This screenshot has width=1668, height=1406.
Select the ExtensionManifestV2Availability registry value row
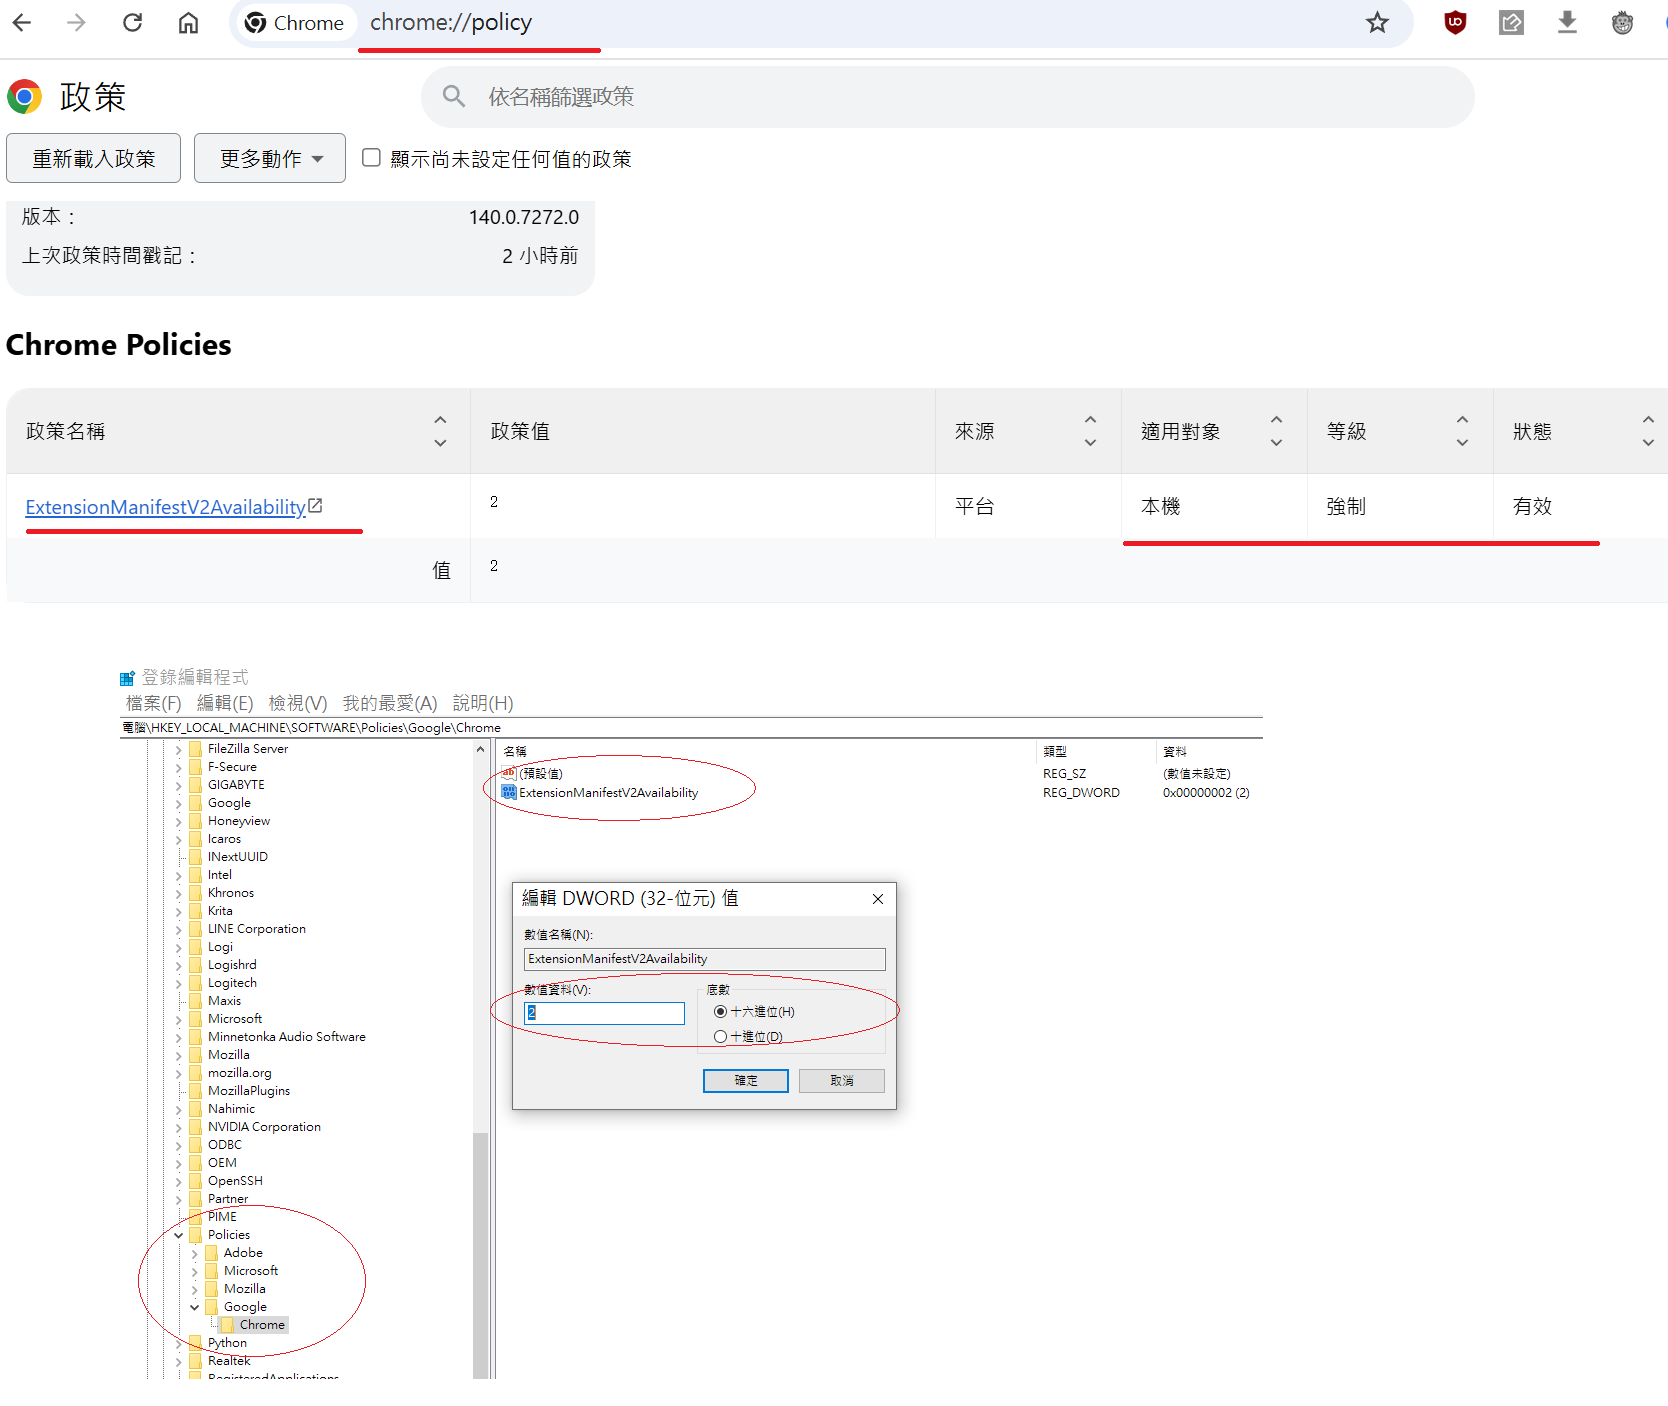[x=608, y=793]
